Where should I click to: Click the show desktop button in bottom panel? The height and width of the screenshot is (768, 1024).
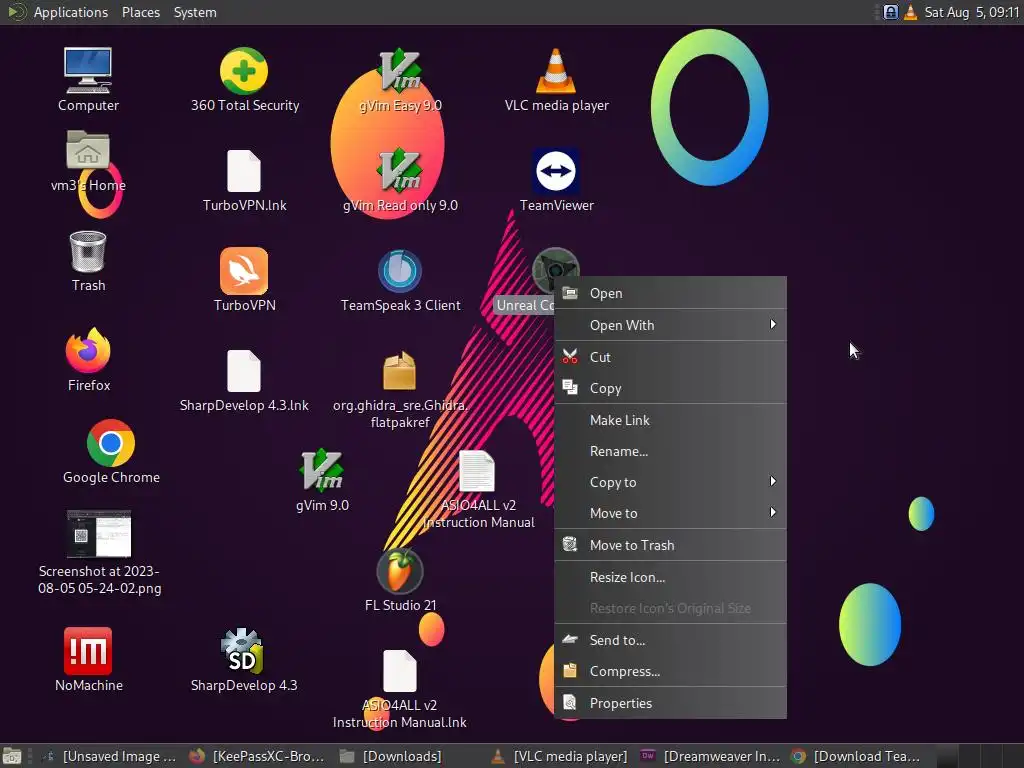12,756
